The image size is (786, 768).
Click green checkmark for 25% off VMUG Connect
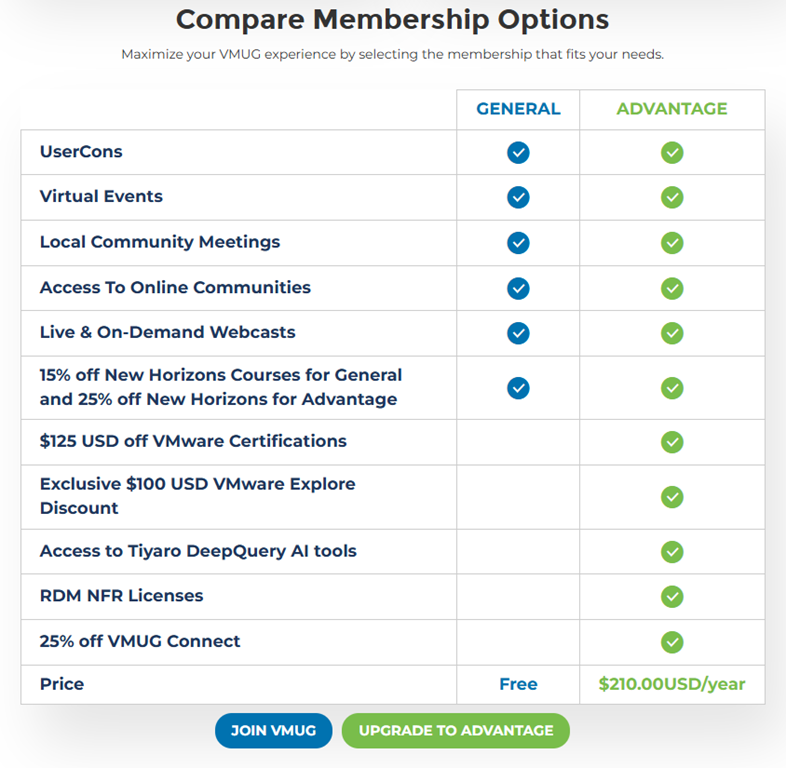pos(672,642)
